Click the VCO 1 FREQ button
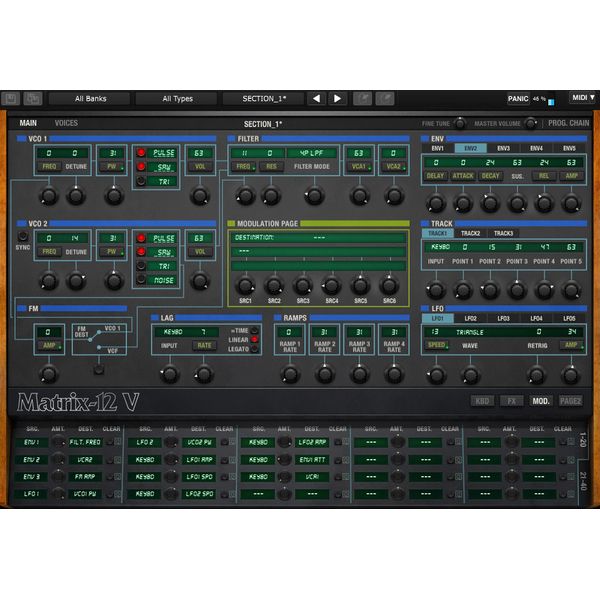 (49, 166)
